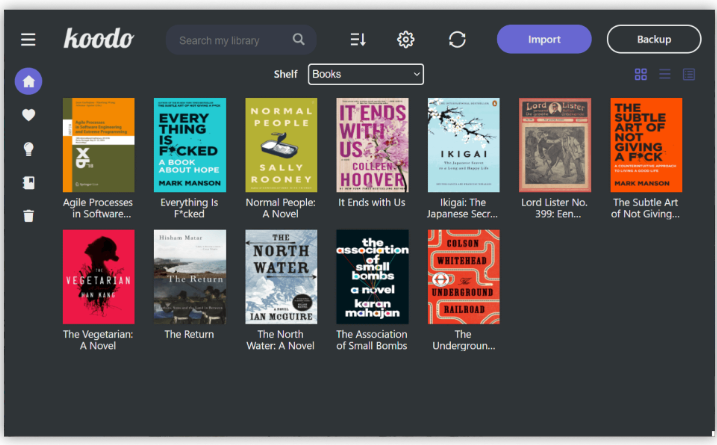Go to the Home library view

click(28, 81)
